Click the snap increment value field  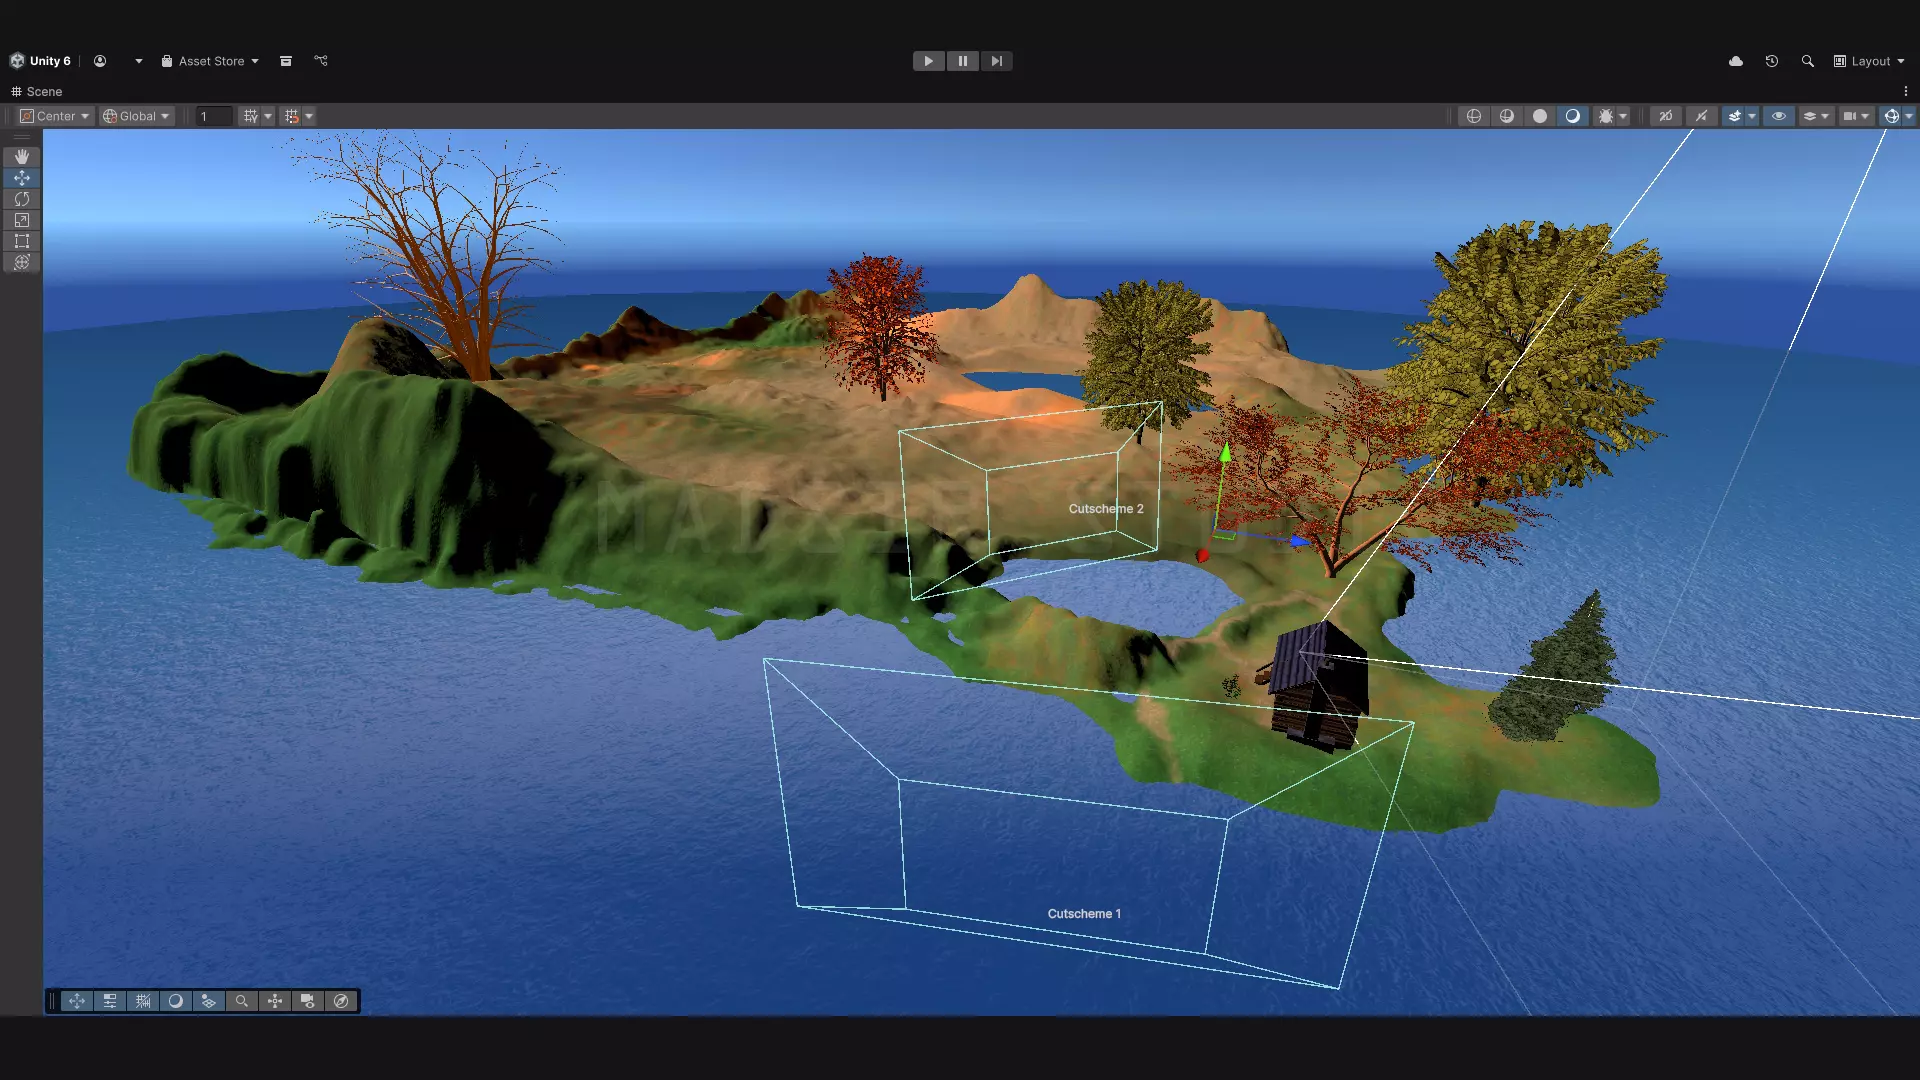pos(214,116)
